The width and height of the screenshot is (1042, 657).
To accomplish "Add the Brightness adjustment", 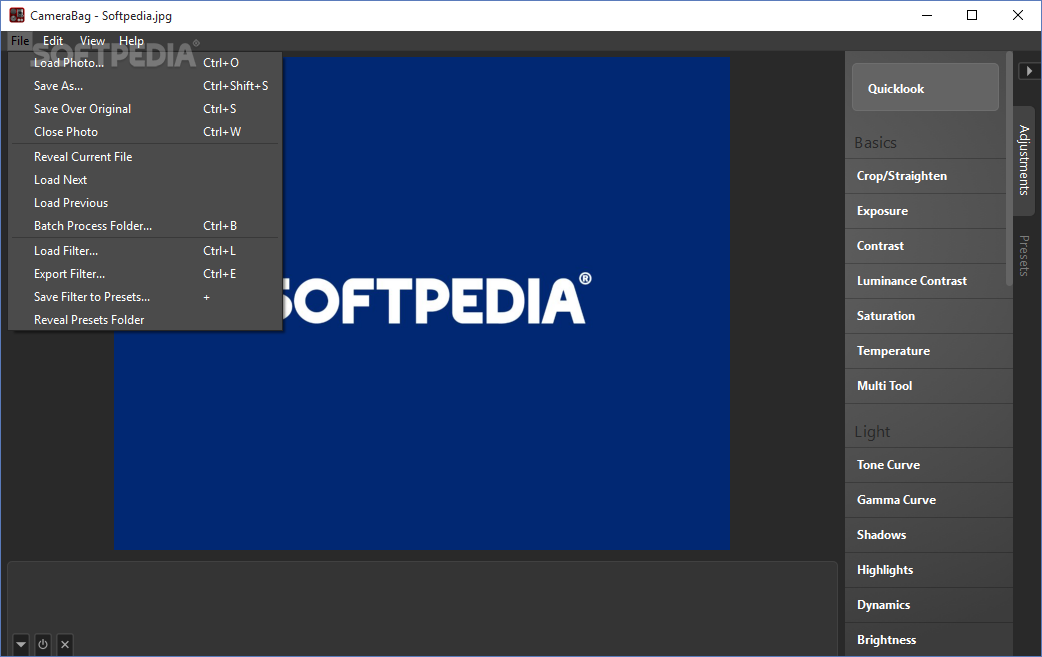I will pos(928,640).
